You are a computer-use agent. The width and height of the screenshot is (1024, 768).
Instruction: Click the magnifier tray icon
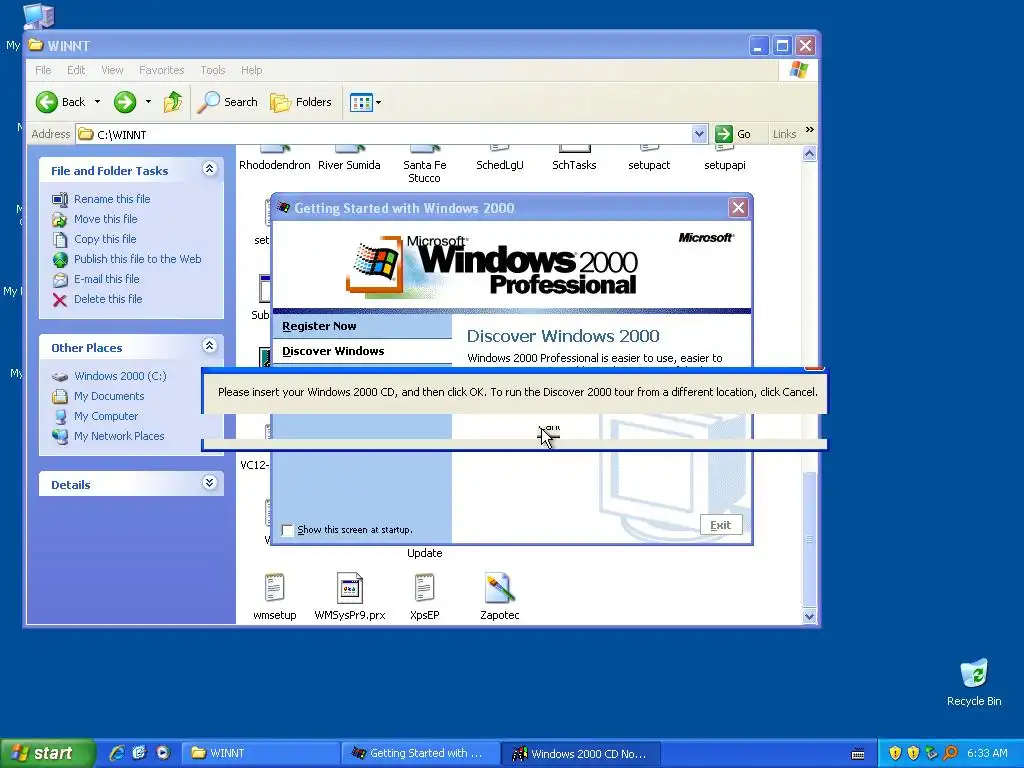pyautogui.click(x=950, y=753)
